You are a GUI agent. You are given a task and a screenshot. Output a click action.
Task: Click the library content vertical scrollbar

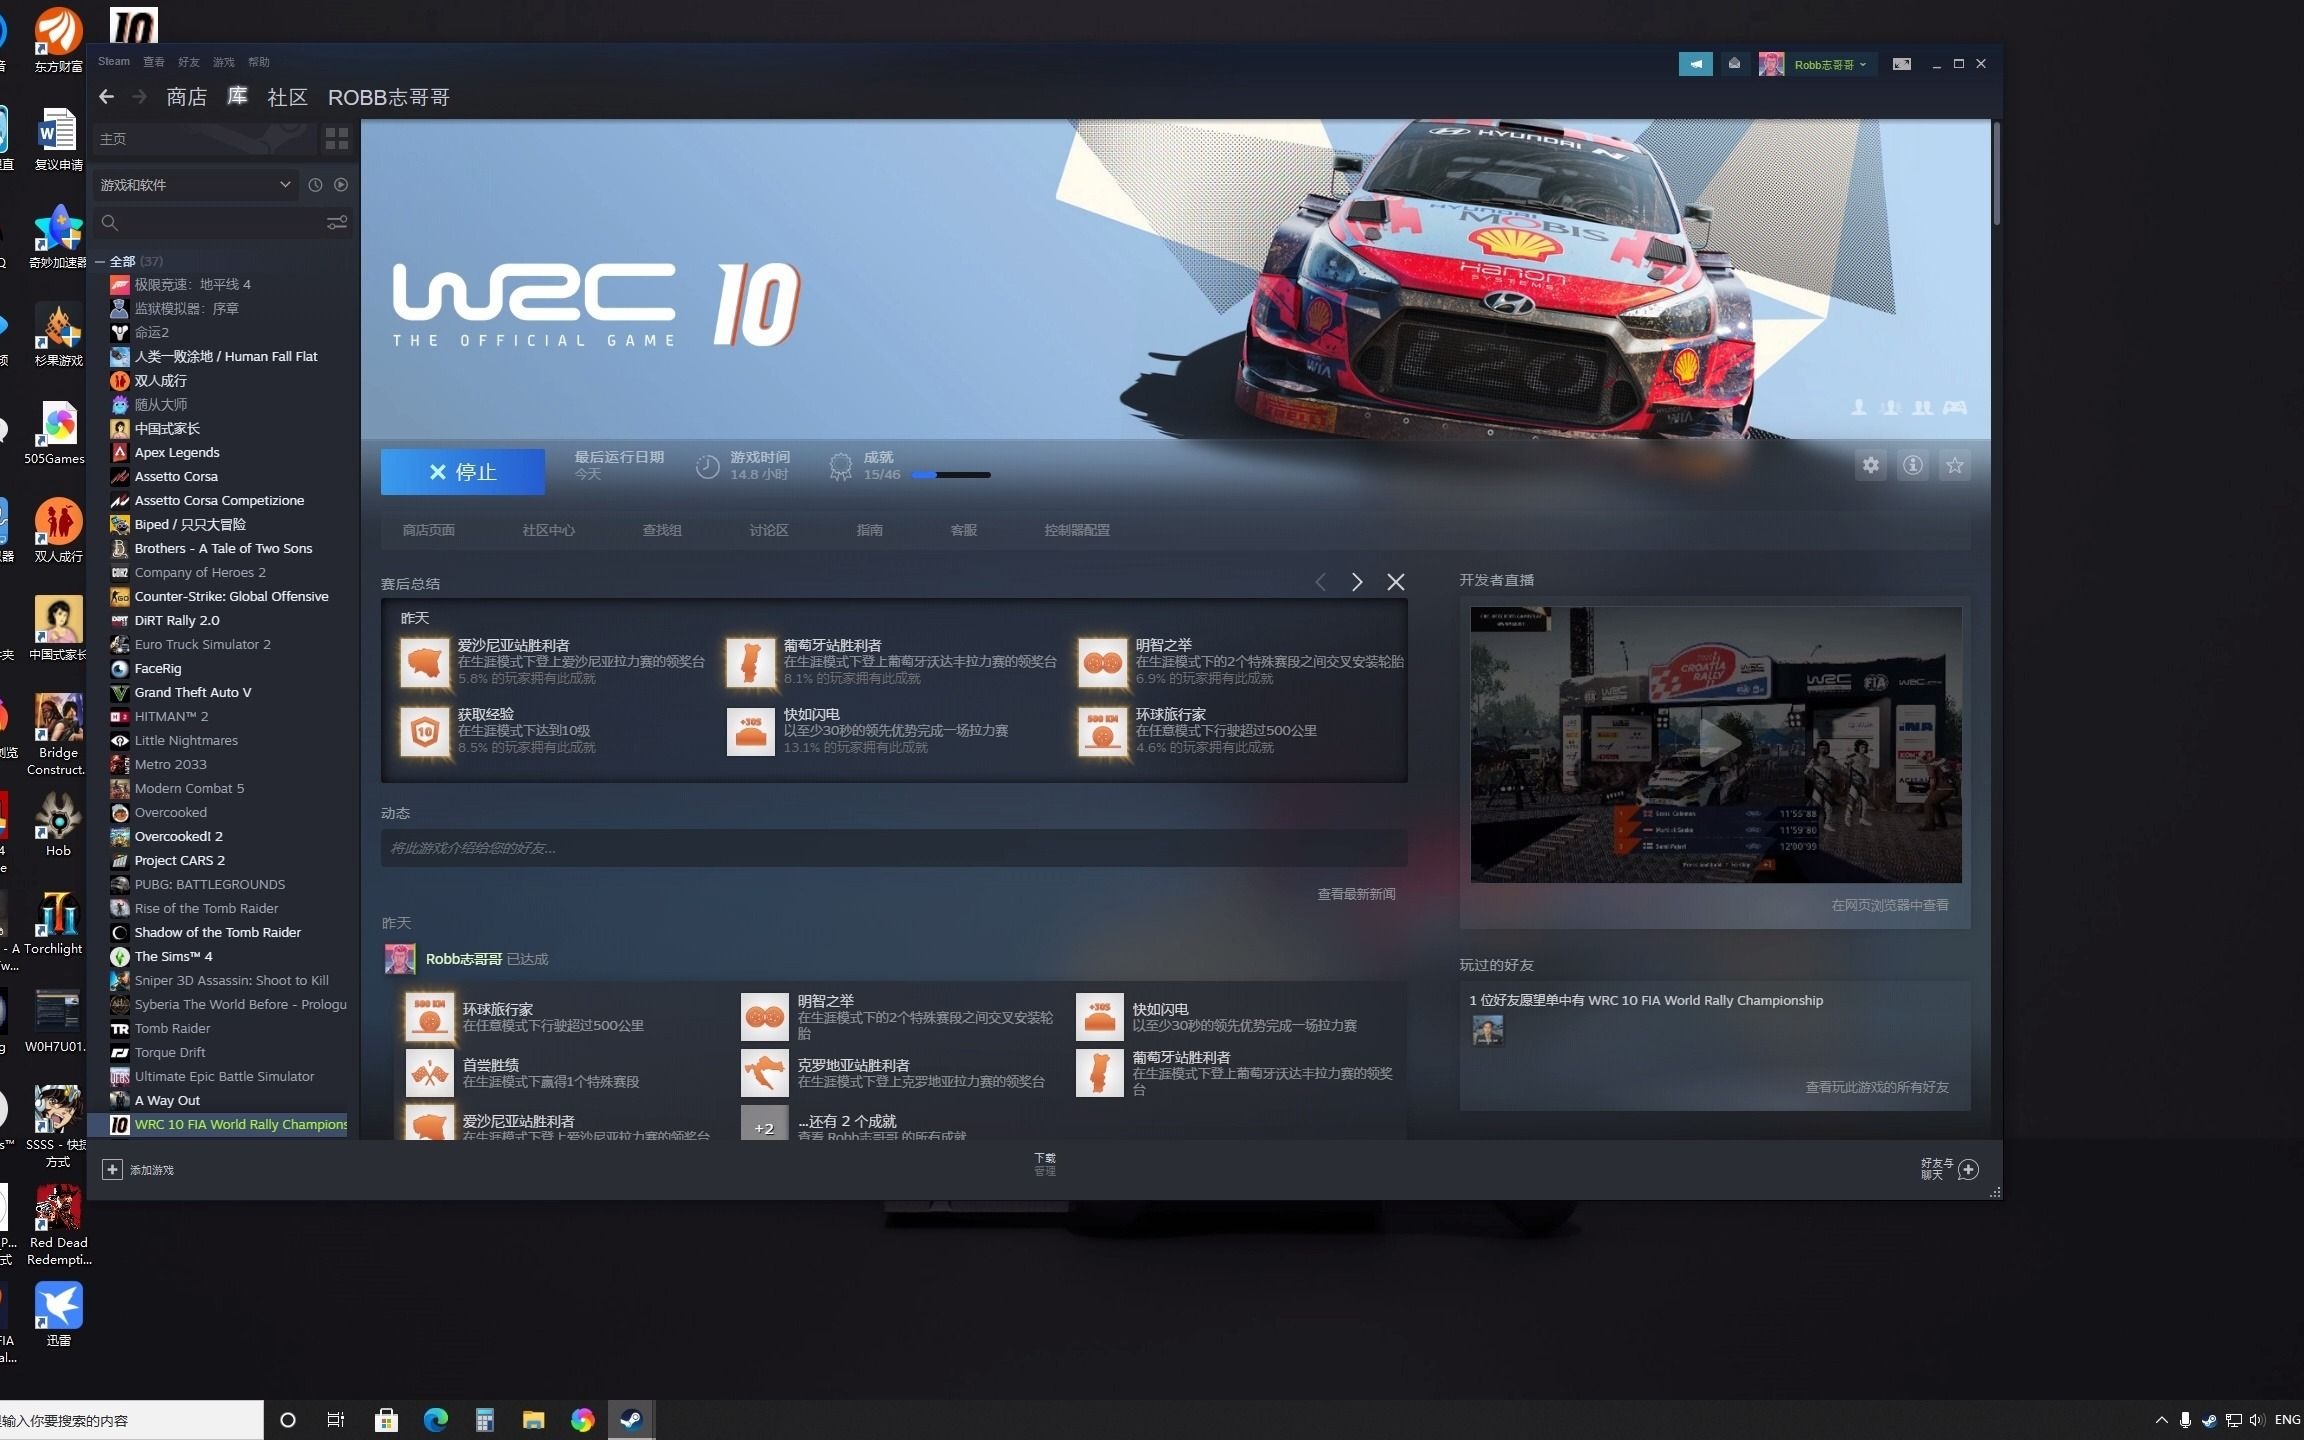[x=1996, y=175]
